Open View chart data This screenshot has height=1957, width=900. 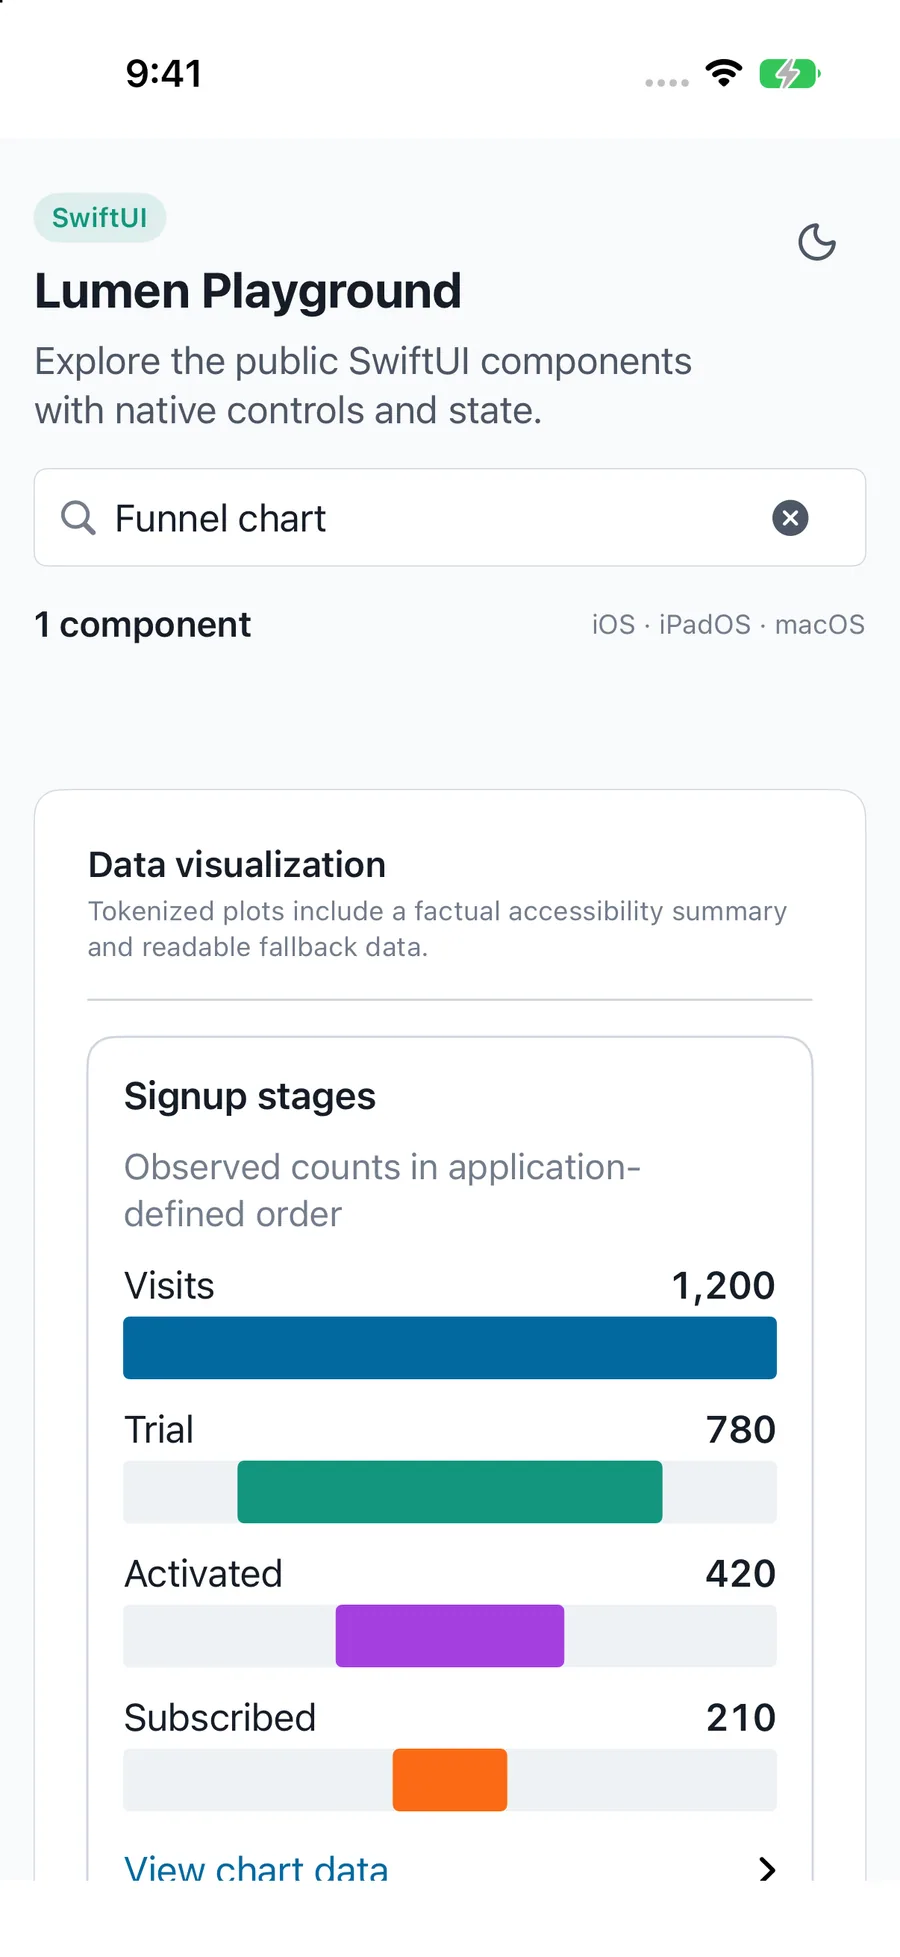[x=256, y=1868]
